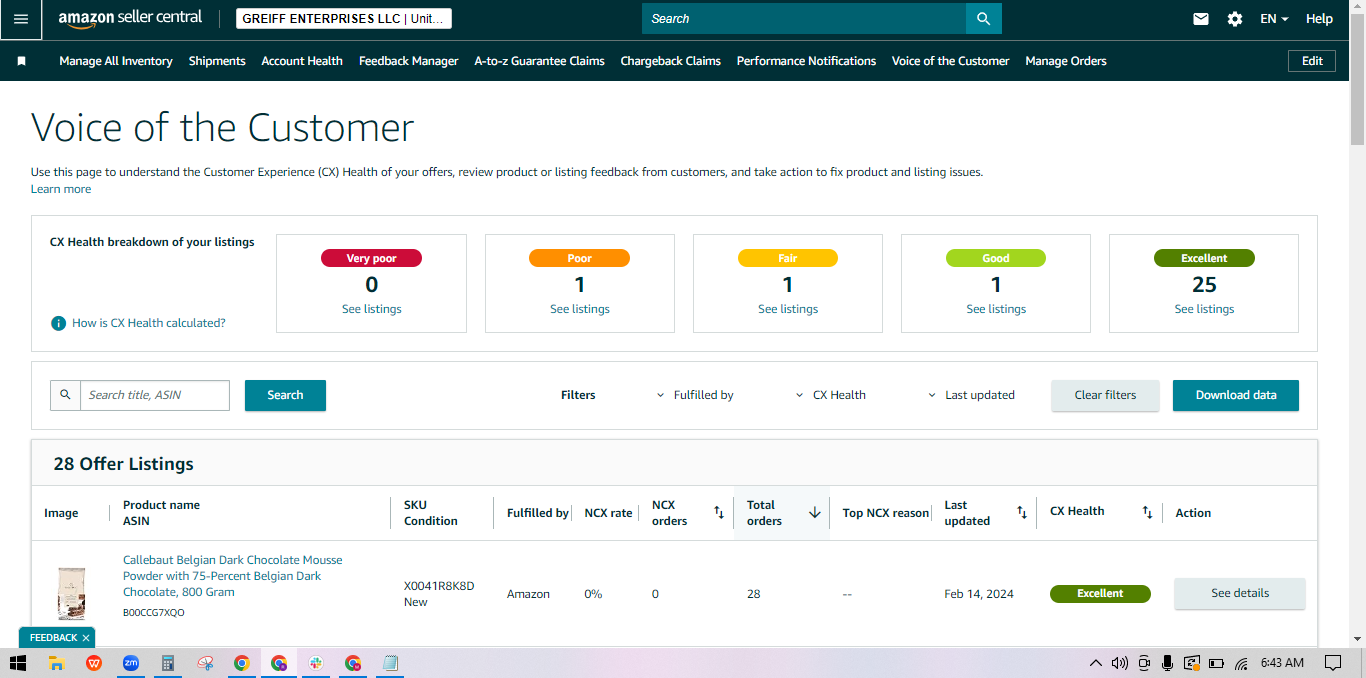1366x678 pixels.
Task: Open the Learn more link
Action: [61, 189]
